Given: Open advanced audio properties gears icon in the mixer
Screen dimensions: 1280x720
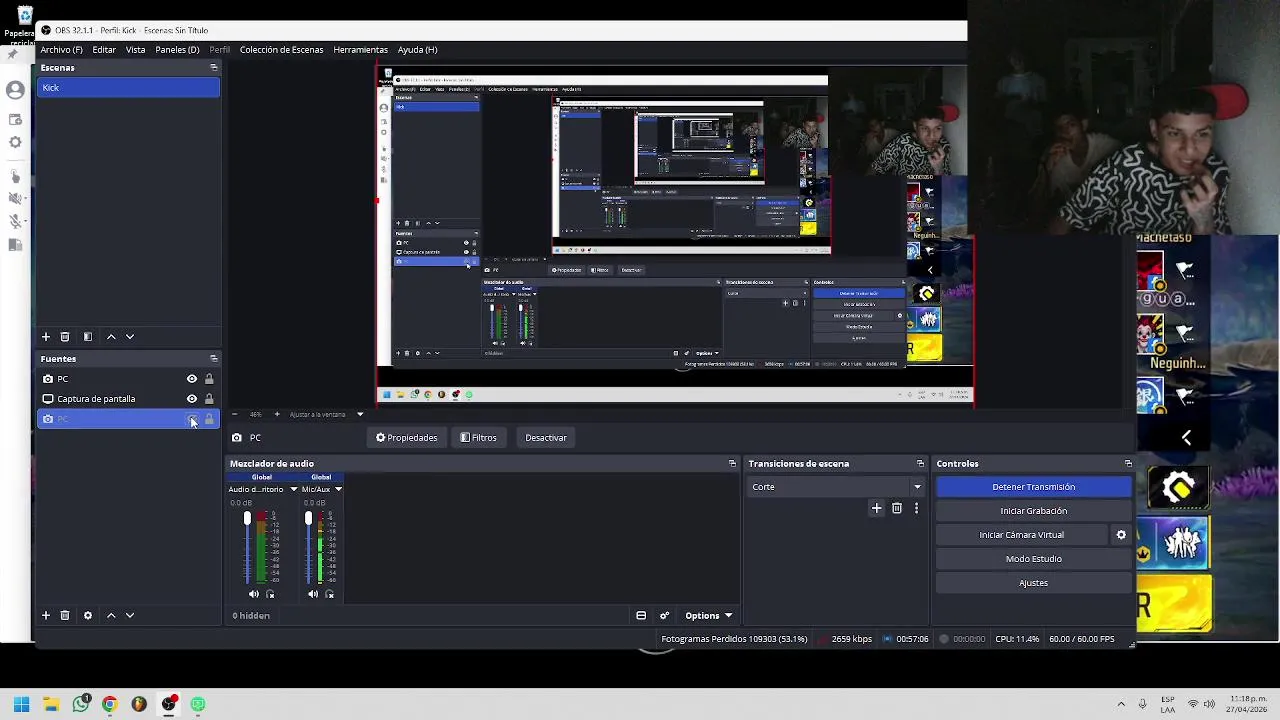Looking at the screenshot, I should pyautogui.click(x=664, y=616).
